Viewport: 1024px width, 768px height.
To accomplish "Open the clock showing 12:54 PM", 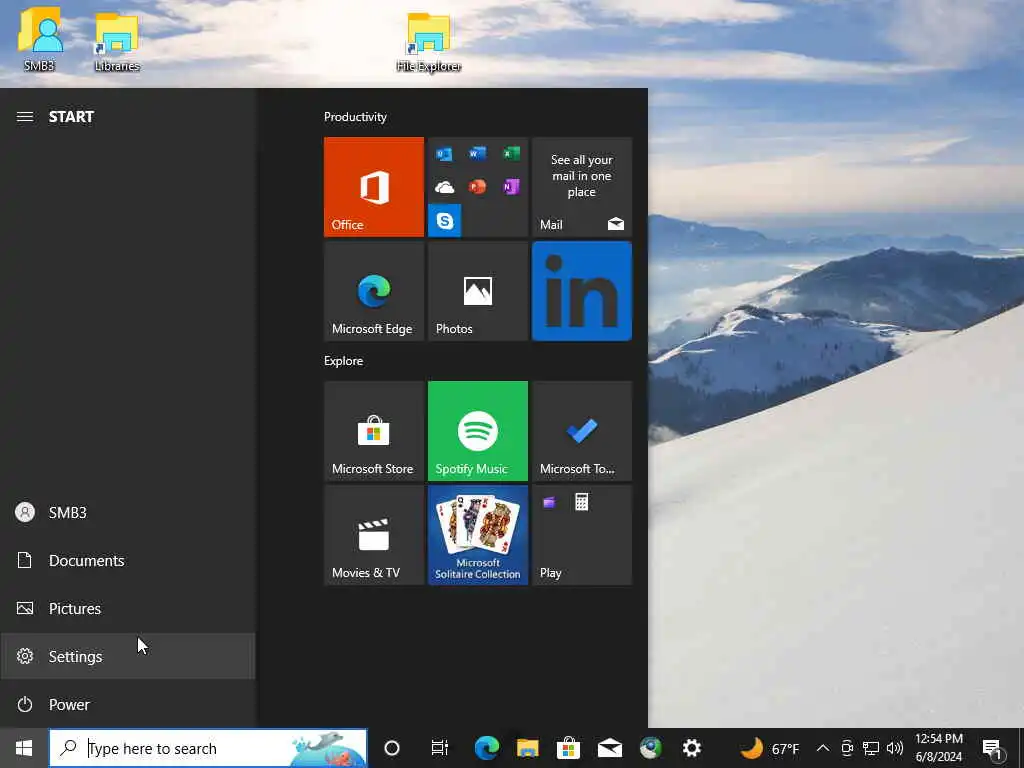I will 939,748.
